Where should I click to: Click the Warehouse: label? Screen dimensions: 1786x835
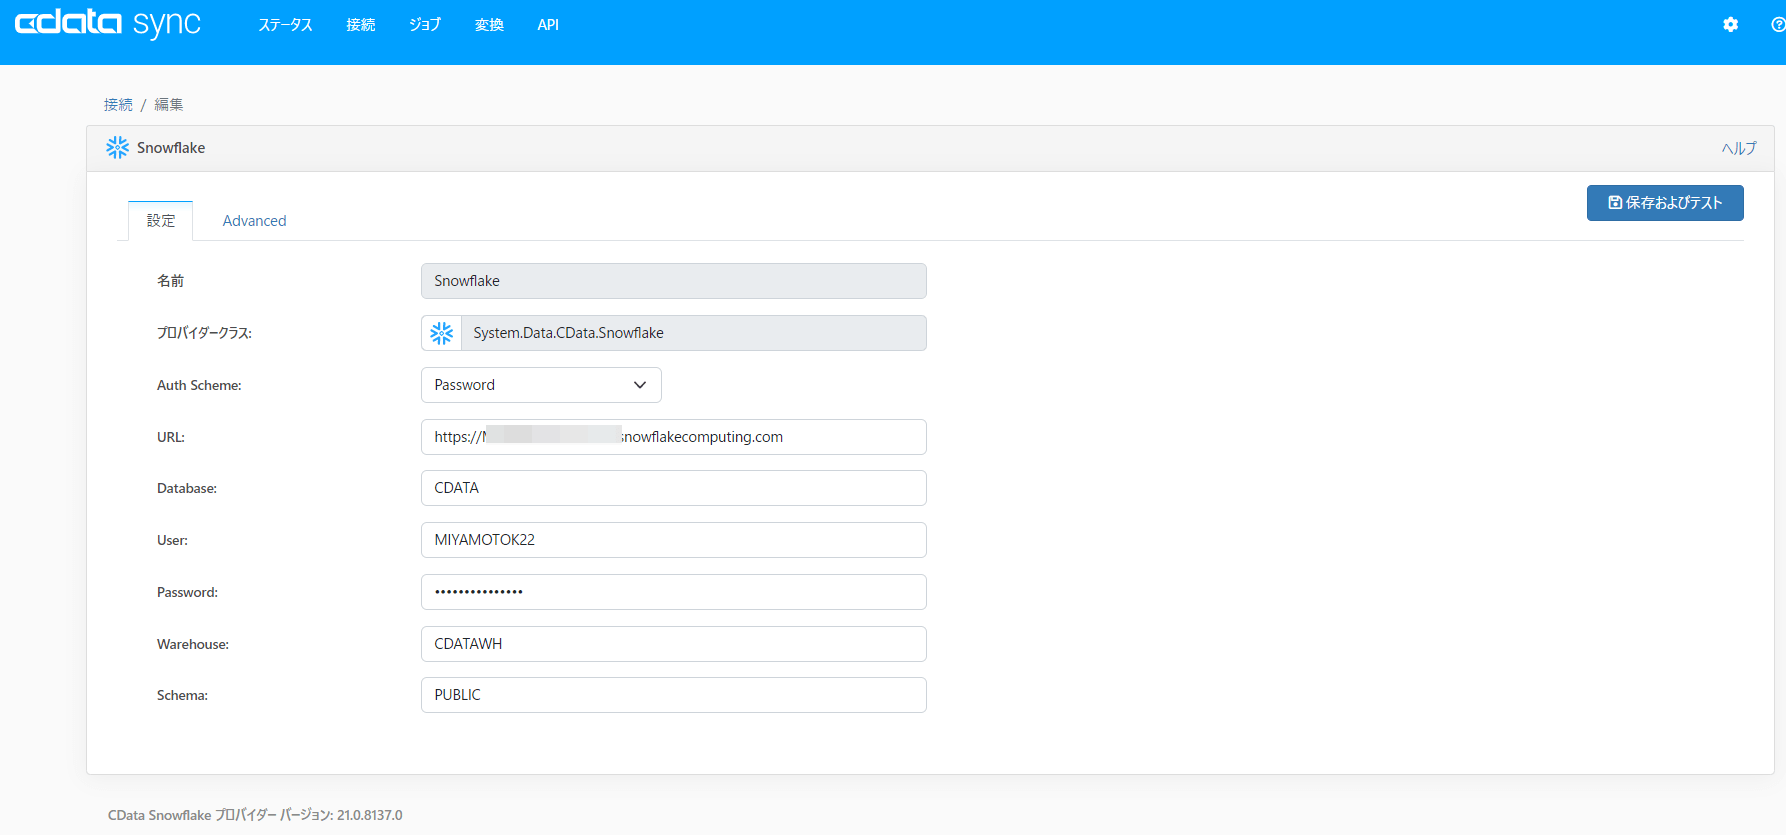point(193,644)
